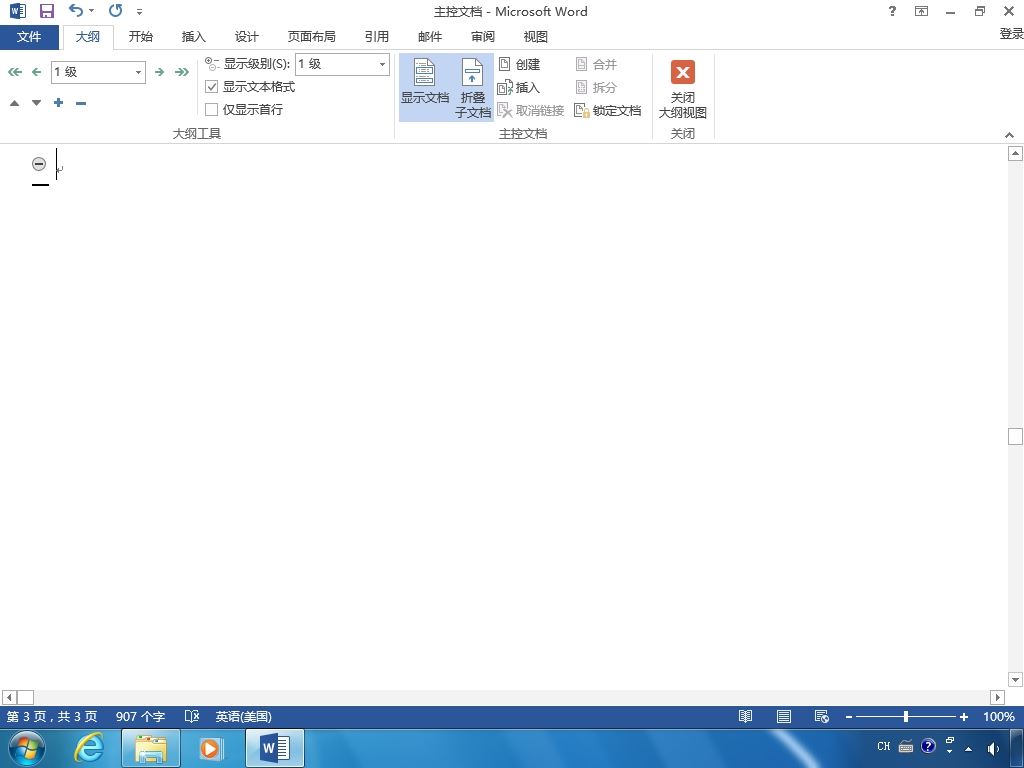1024x768 pixels.
Task: Switch to 审阅 ribbon tab
Action: (483, 37)
